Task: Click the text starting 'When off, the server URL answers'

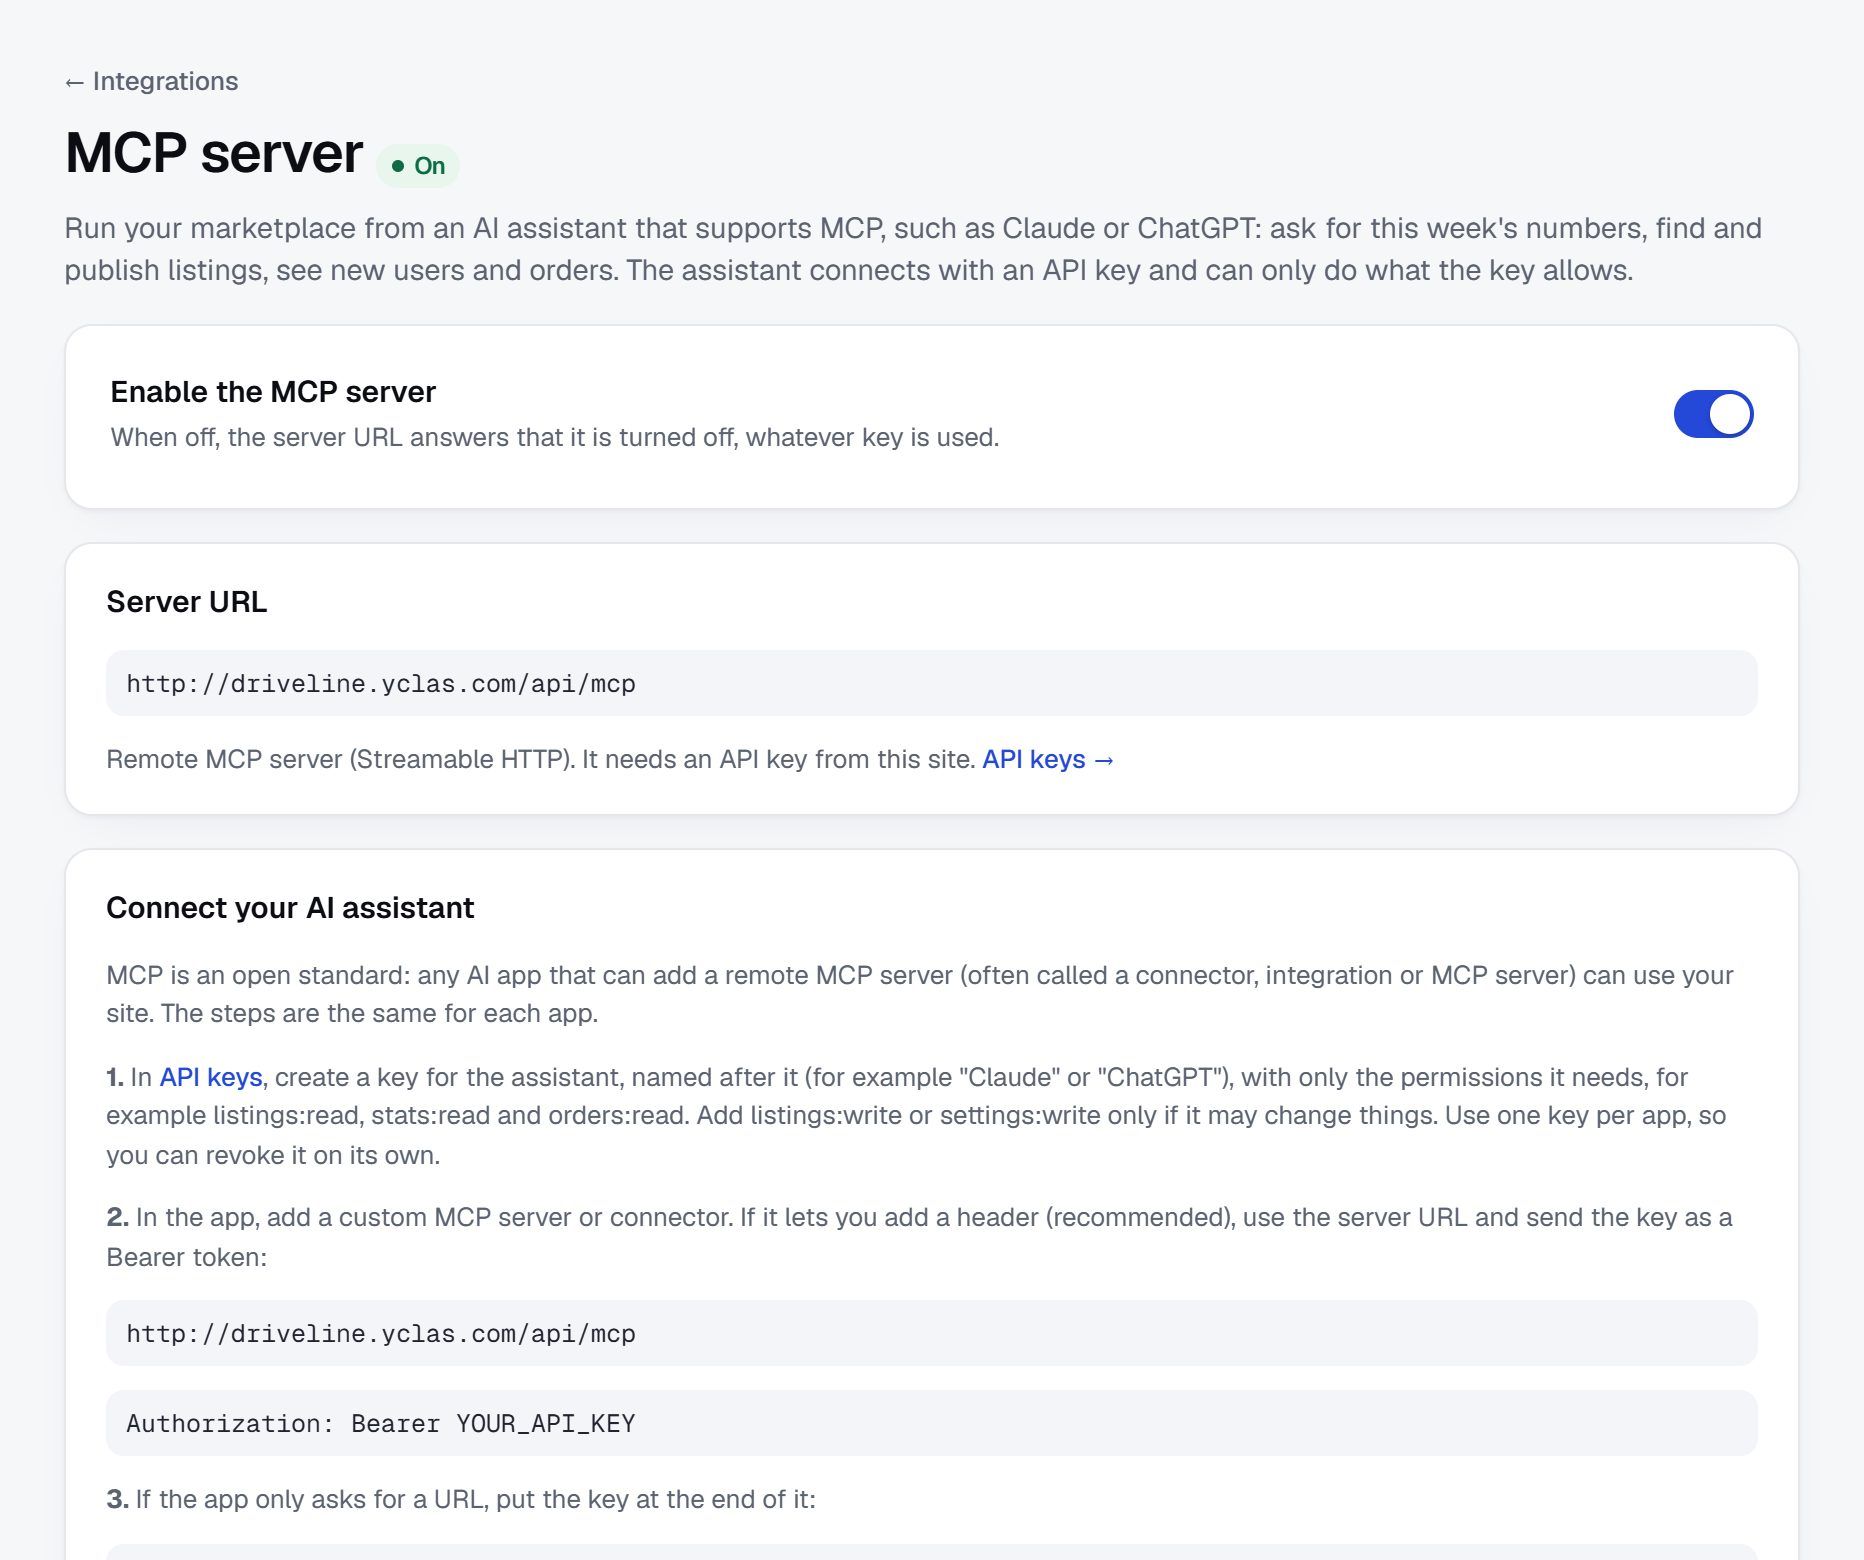Action: [x=555, y=438]
